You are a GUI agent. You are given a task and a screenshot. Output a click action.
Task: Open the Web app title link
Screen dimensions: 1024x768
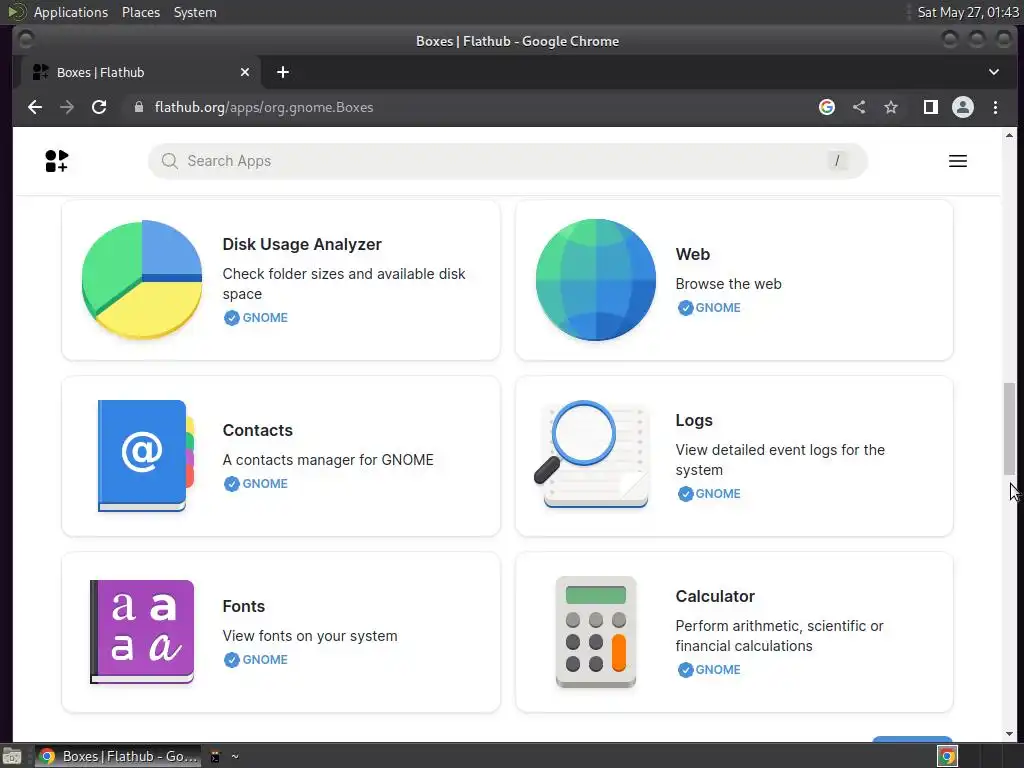[692, 254]
